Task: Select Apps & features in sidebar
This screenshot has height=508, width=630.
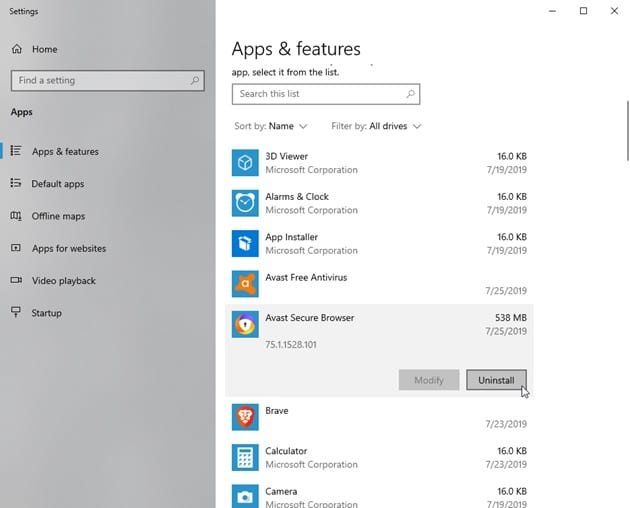Action: click(x=65, y=152)
